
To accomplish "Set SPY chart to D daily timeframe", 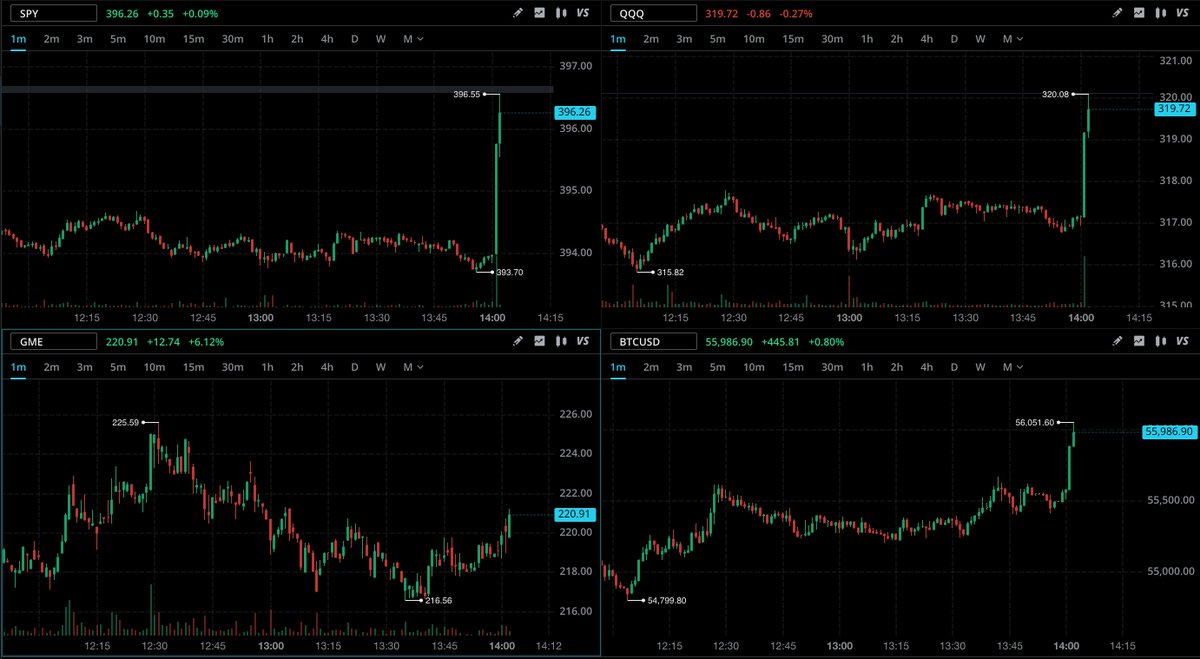I will click(x=354, y=38).
